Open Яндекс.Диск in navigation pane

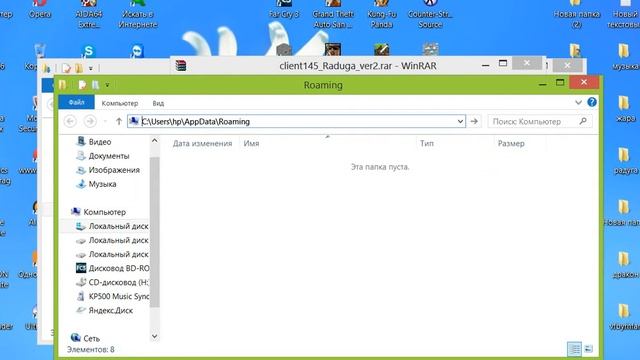click(x=104, y=310)
